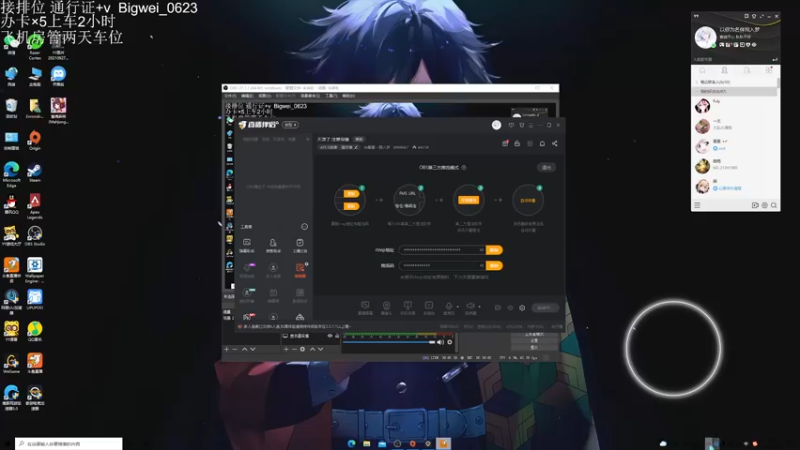The image size is (800, 450).
Task: Move OBS source down with arrow
Action: pyautogui.click(x=320, y=349)
